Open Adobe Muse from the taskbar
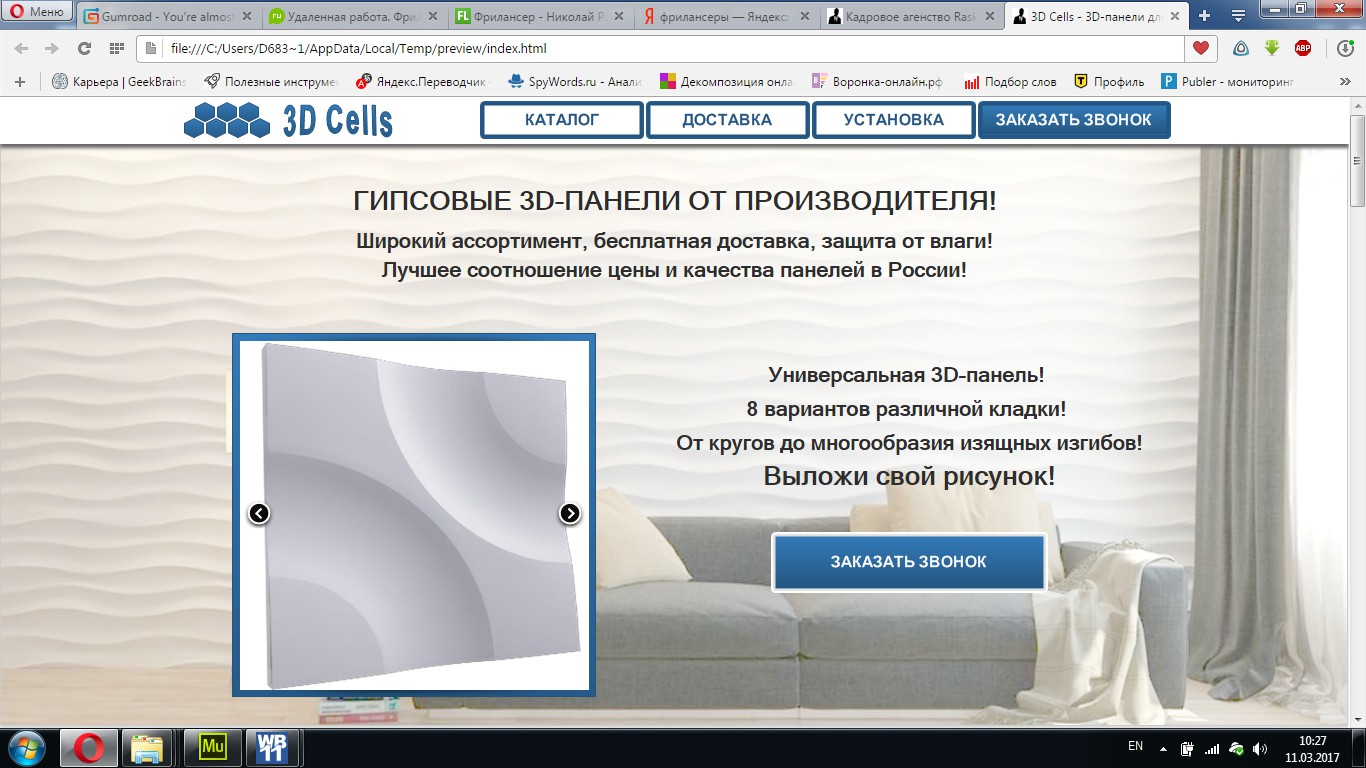 coord(213,748)
